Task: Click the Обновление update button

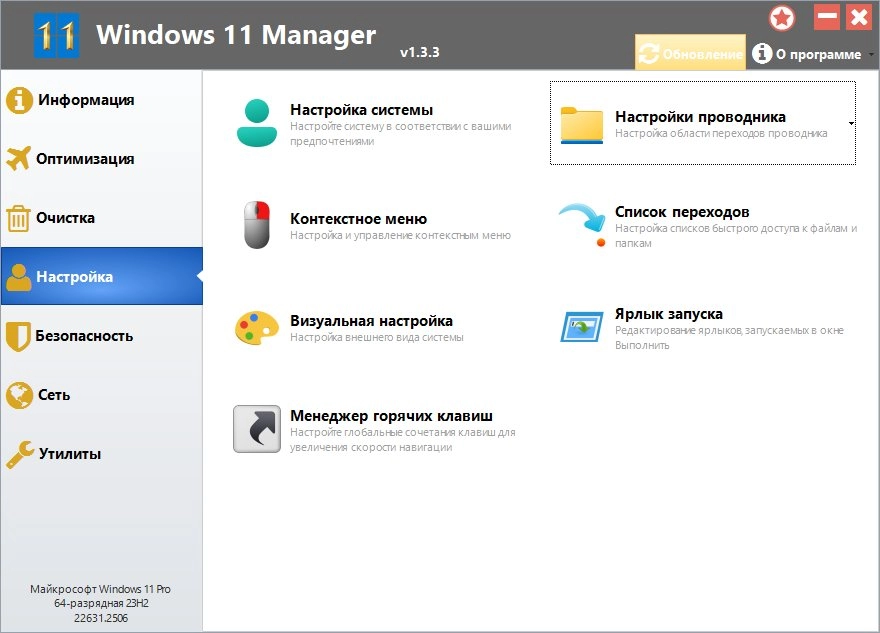Action: coord(690,52)
